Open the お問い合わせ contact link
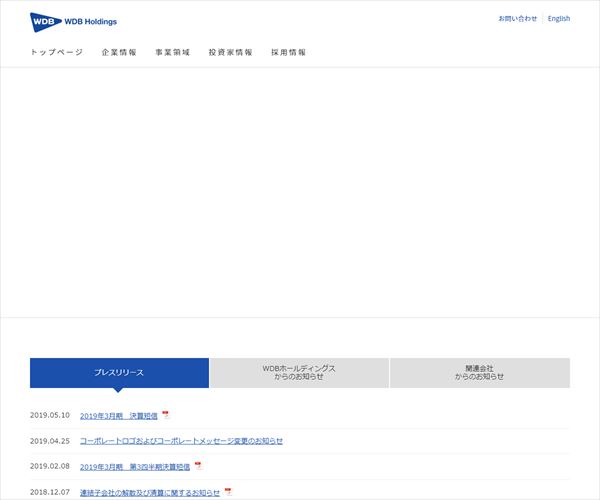 [x=517, y=18]
